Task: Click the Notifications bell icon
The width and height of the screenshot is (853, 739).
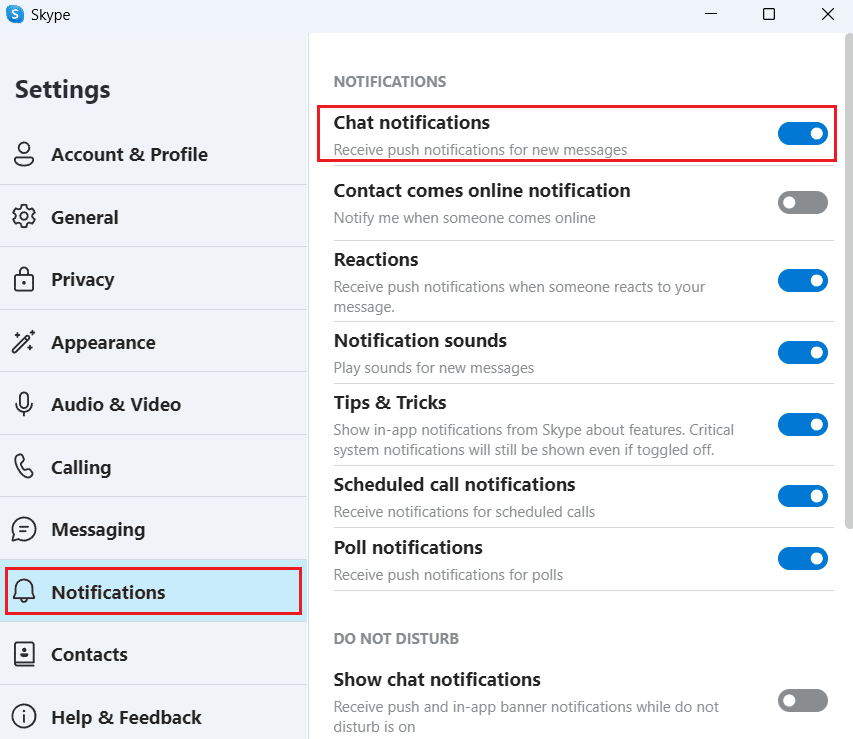Action: pyautogui.click(x=24, y=592)
